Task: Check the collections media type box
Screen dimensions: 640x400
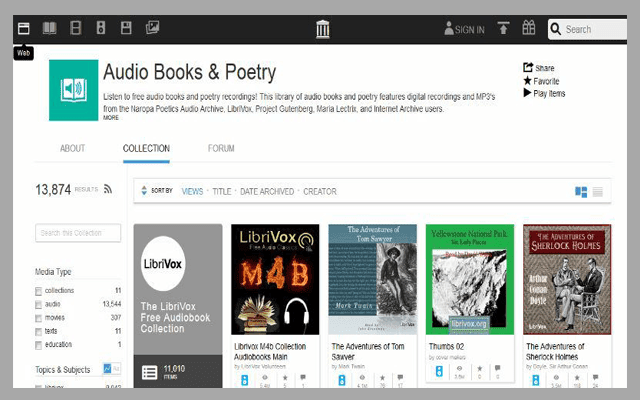Action: pyautogui.click(x=38, y=291)
